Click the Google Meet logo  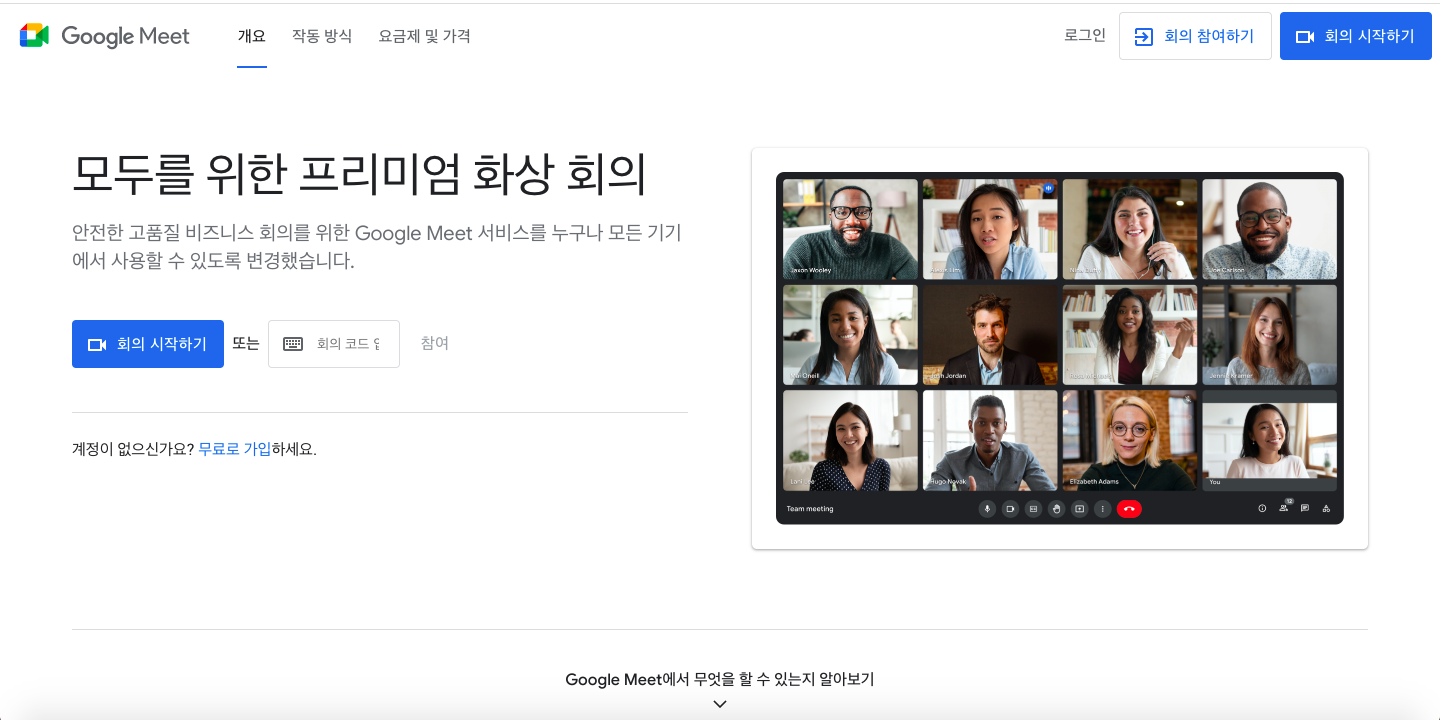tap(104, 36)
